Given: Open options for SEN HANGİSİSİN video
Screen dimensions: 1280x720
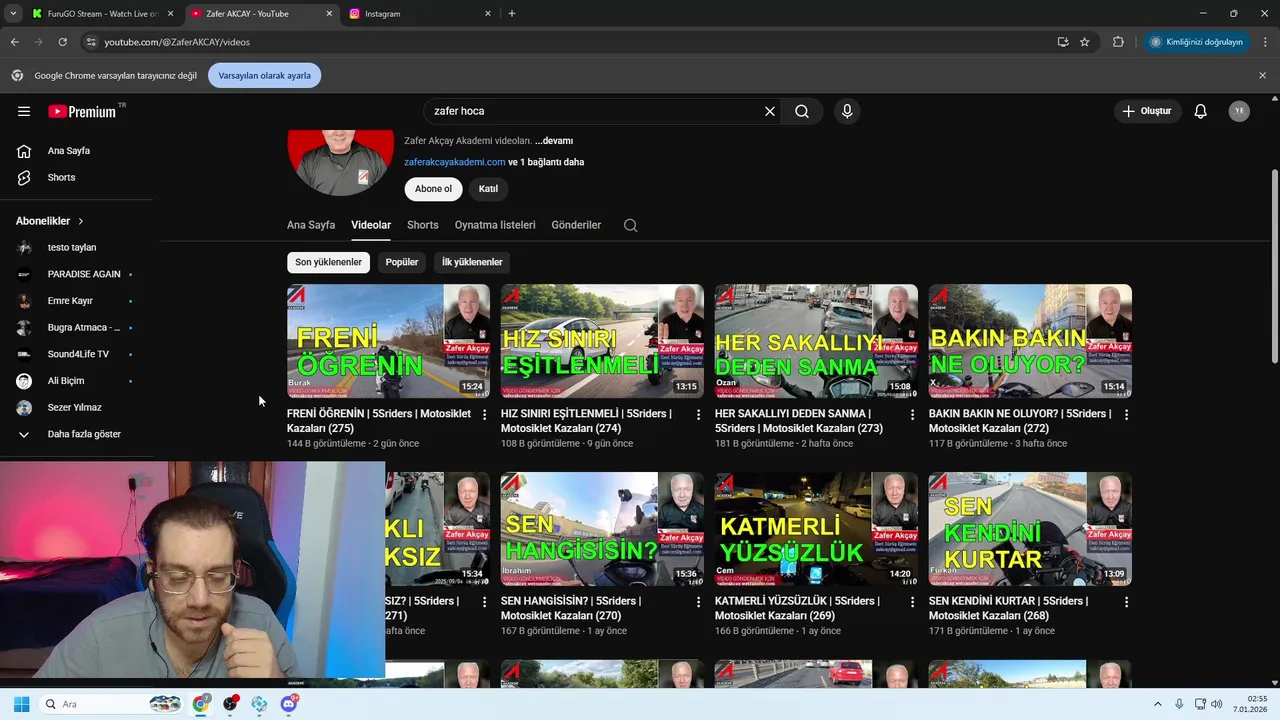Looking at the screenshot, I should click(x=699, y=602).
